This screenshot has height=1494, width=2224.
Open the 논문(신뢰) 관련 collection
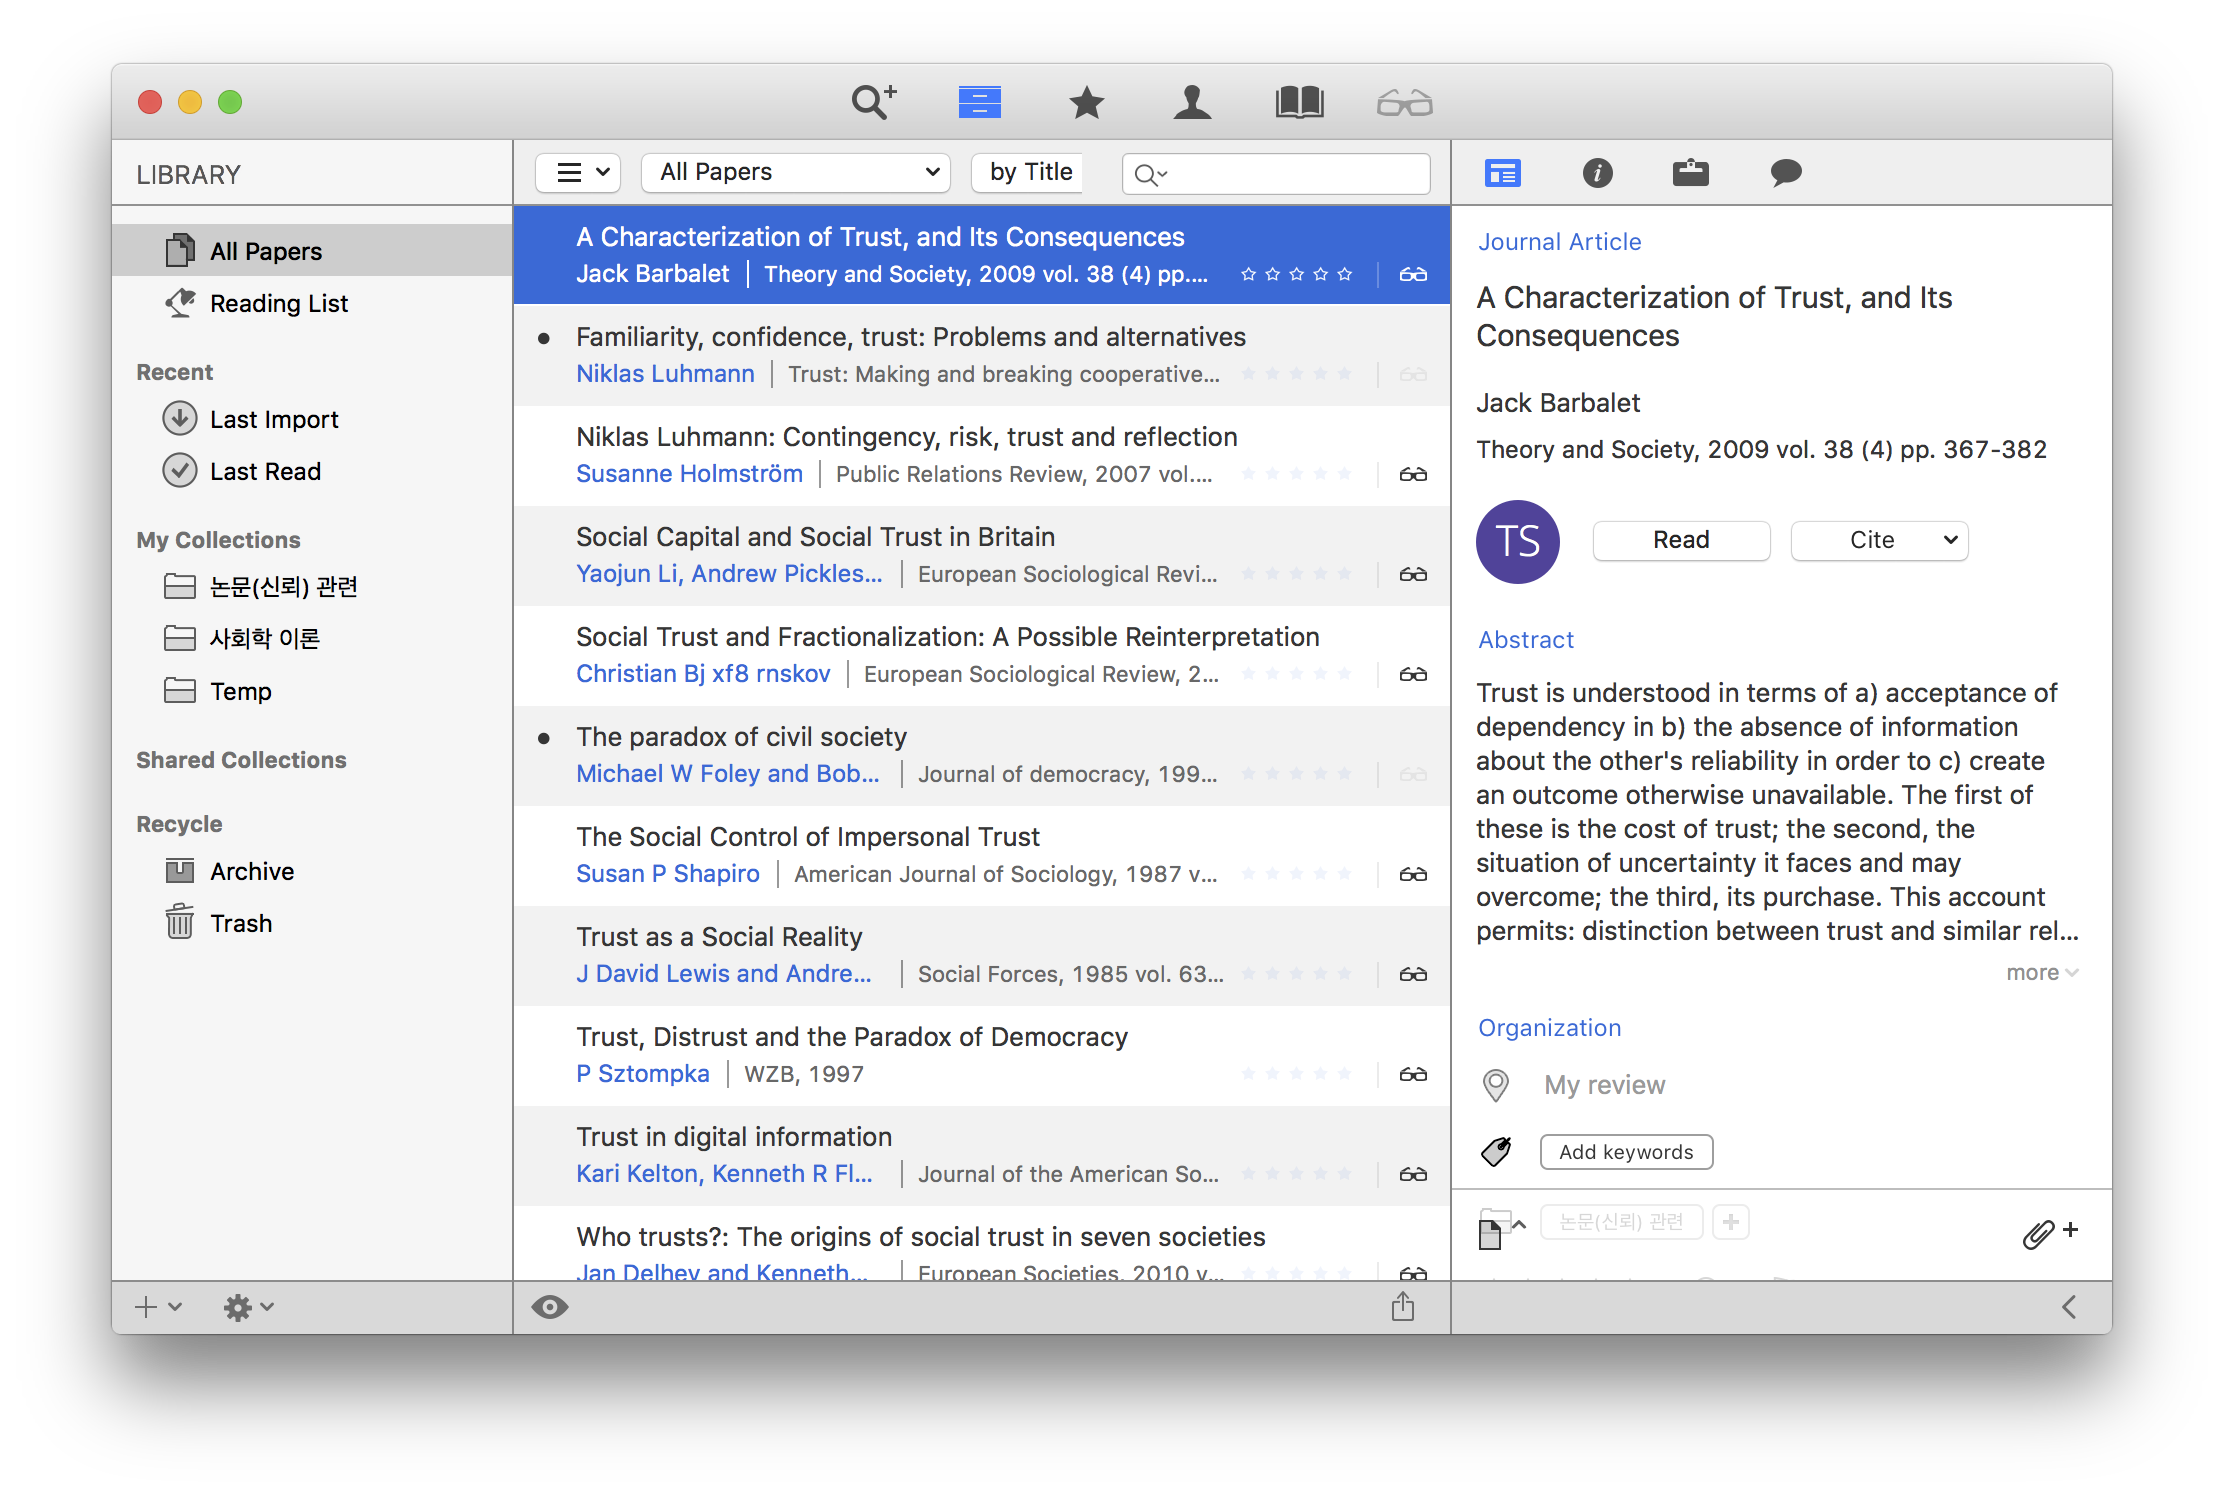[x=312, y=587]
